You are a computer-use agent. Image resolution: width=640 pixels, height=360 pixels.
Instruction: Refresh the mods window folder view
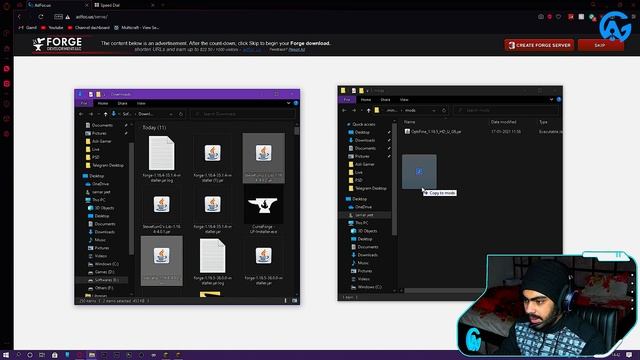444,110
